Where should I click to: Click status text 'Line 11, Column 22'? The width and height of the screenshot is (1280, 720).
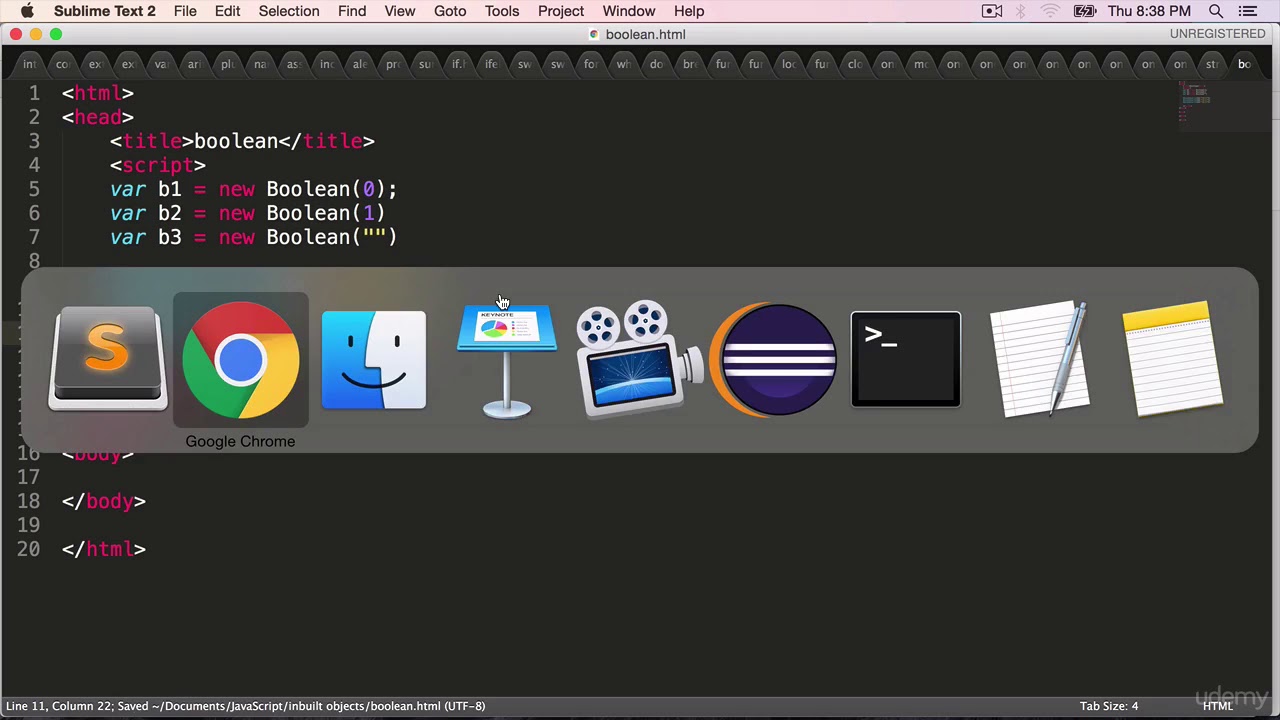[59, 706]
